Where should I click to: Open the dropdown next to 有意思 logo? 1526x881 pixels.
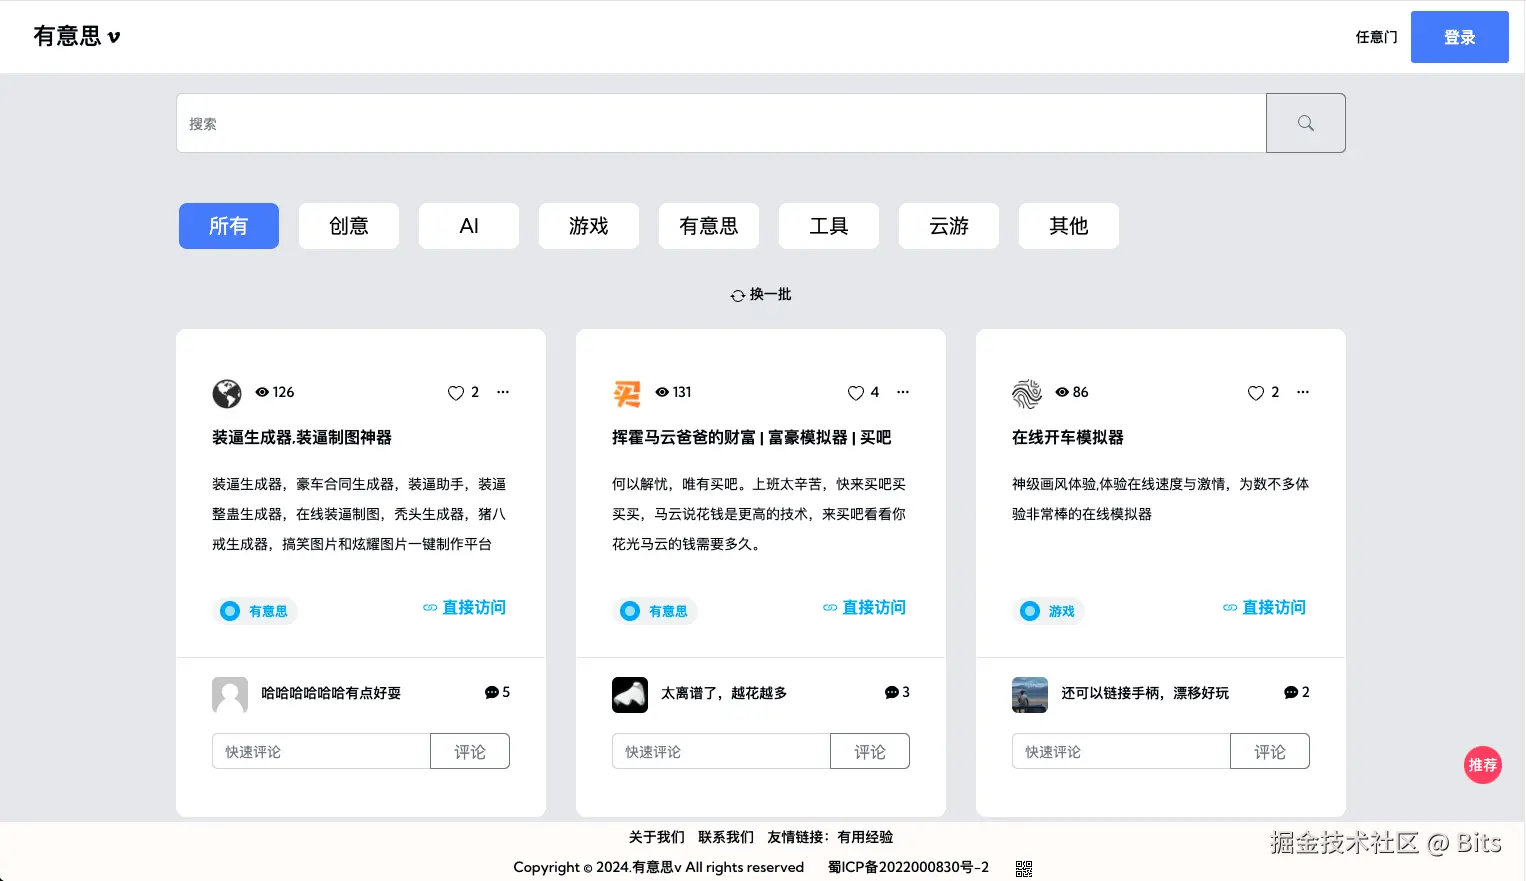click(116, 37)
